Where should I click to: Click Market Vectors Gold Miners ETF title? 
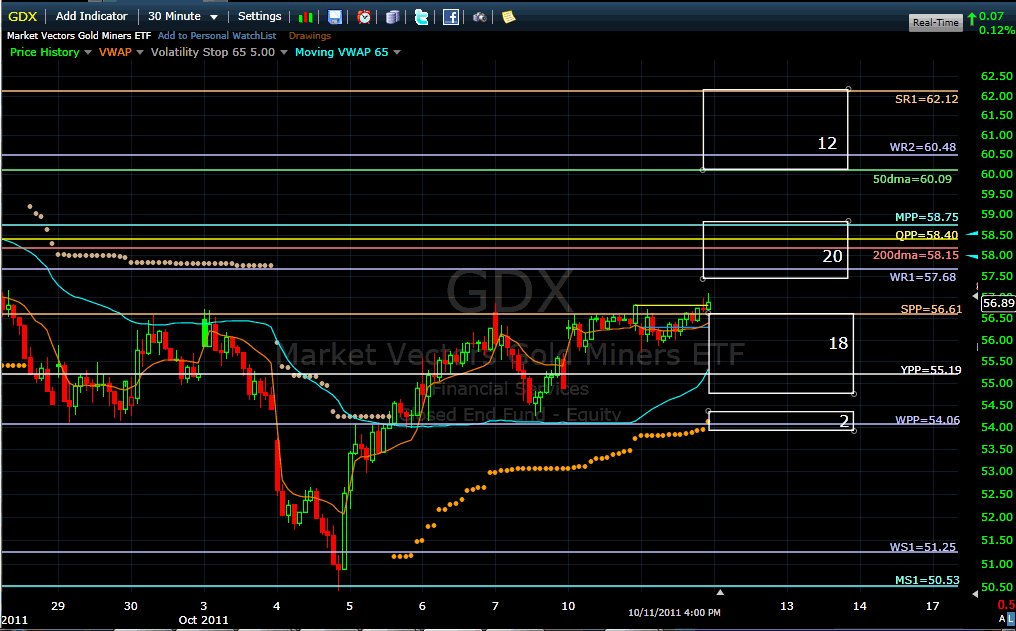coord(79,36)
